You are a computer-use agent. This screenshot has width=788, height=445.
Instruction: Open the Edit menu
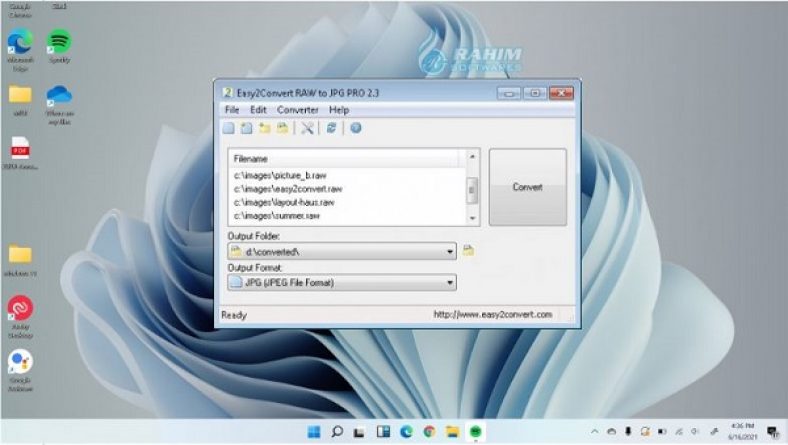point(258,110)
